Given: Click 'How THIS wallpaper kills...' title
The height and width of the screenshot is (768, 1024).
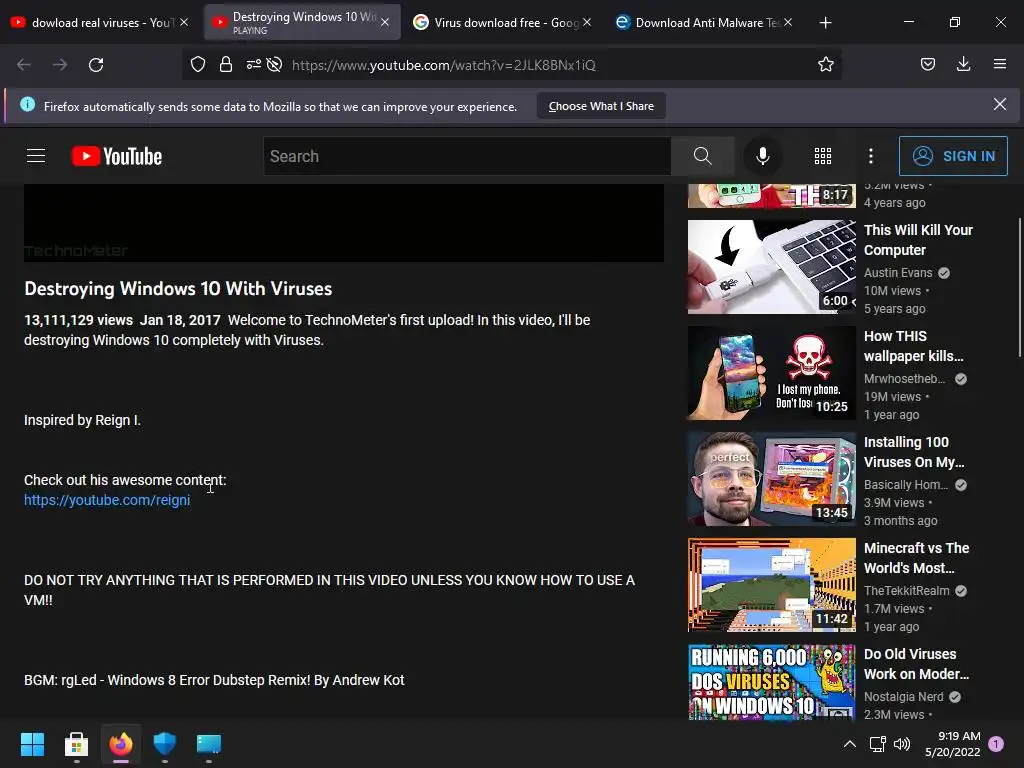Looking at the screenshot, I should point(913,346).
